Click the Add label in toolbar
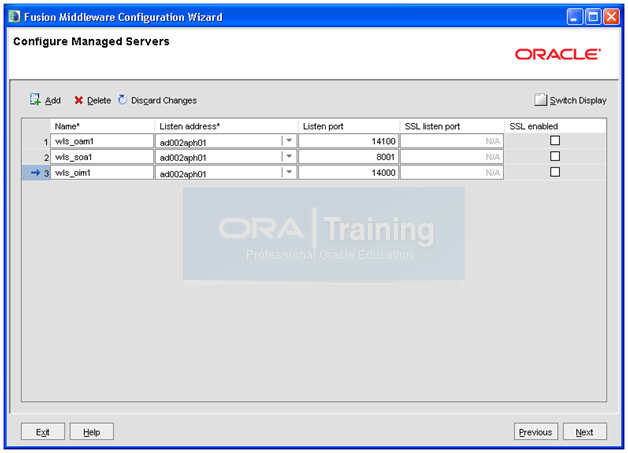Screen dimensions: 628x453 (x=53, y=101)
